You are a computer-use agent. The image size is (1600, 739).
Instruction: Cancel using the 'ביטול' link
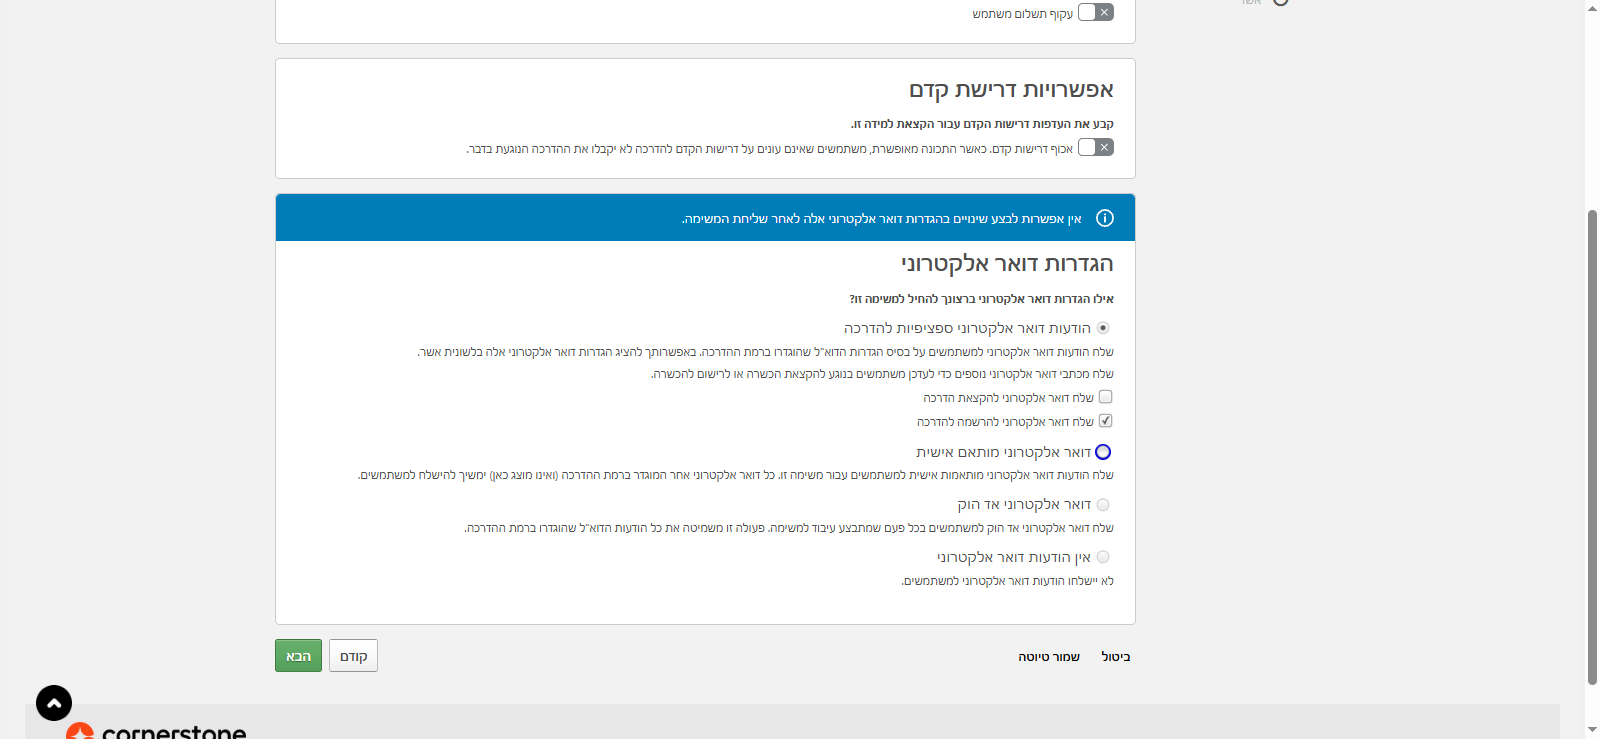coord(1115,657)
